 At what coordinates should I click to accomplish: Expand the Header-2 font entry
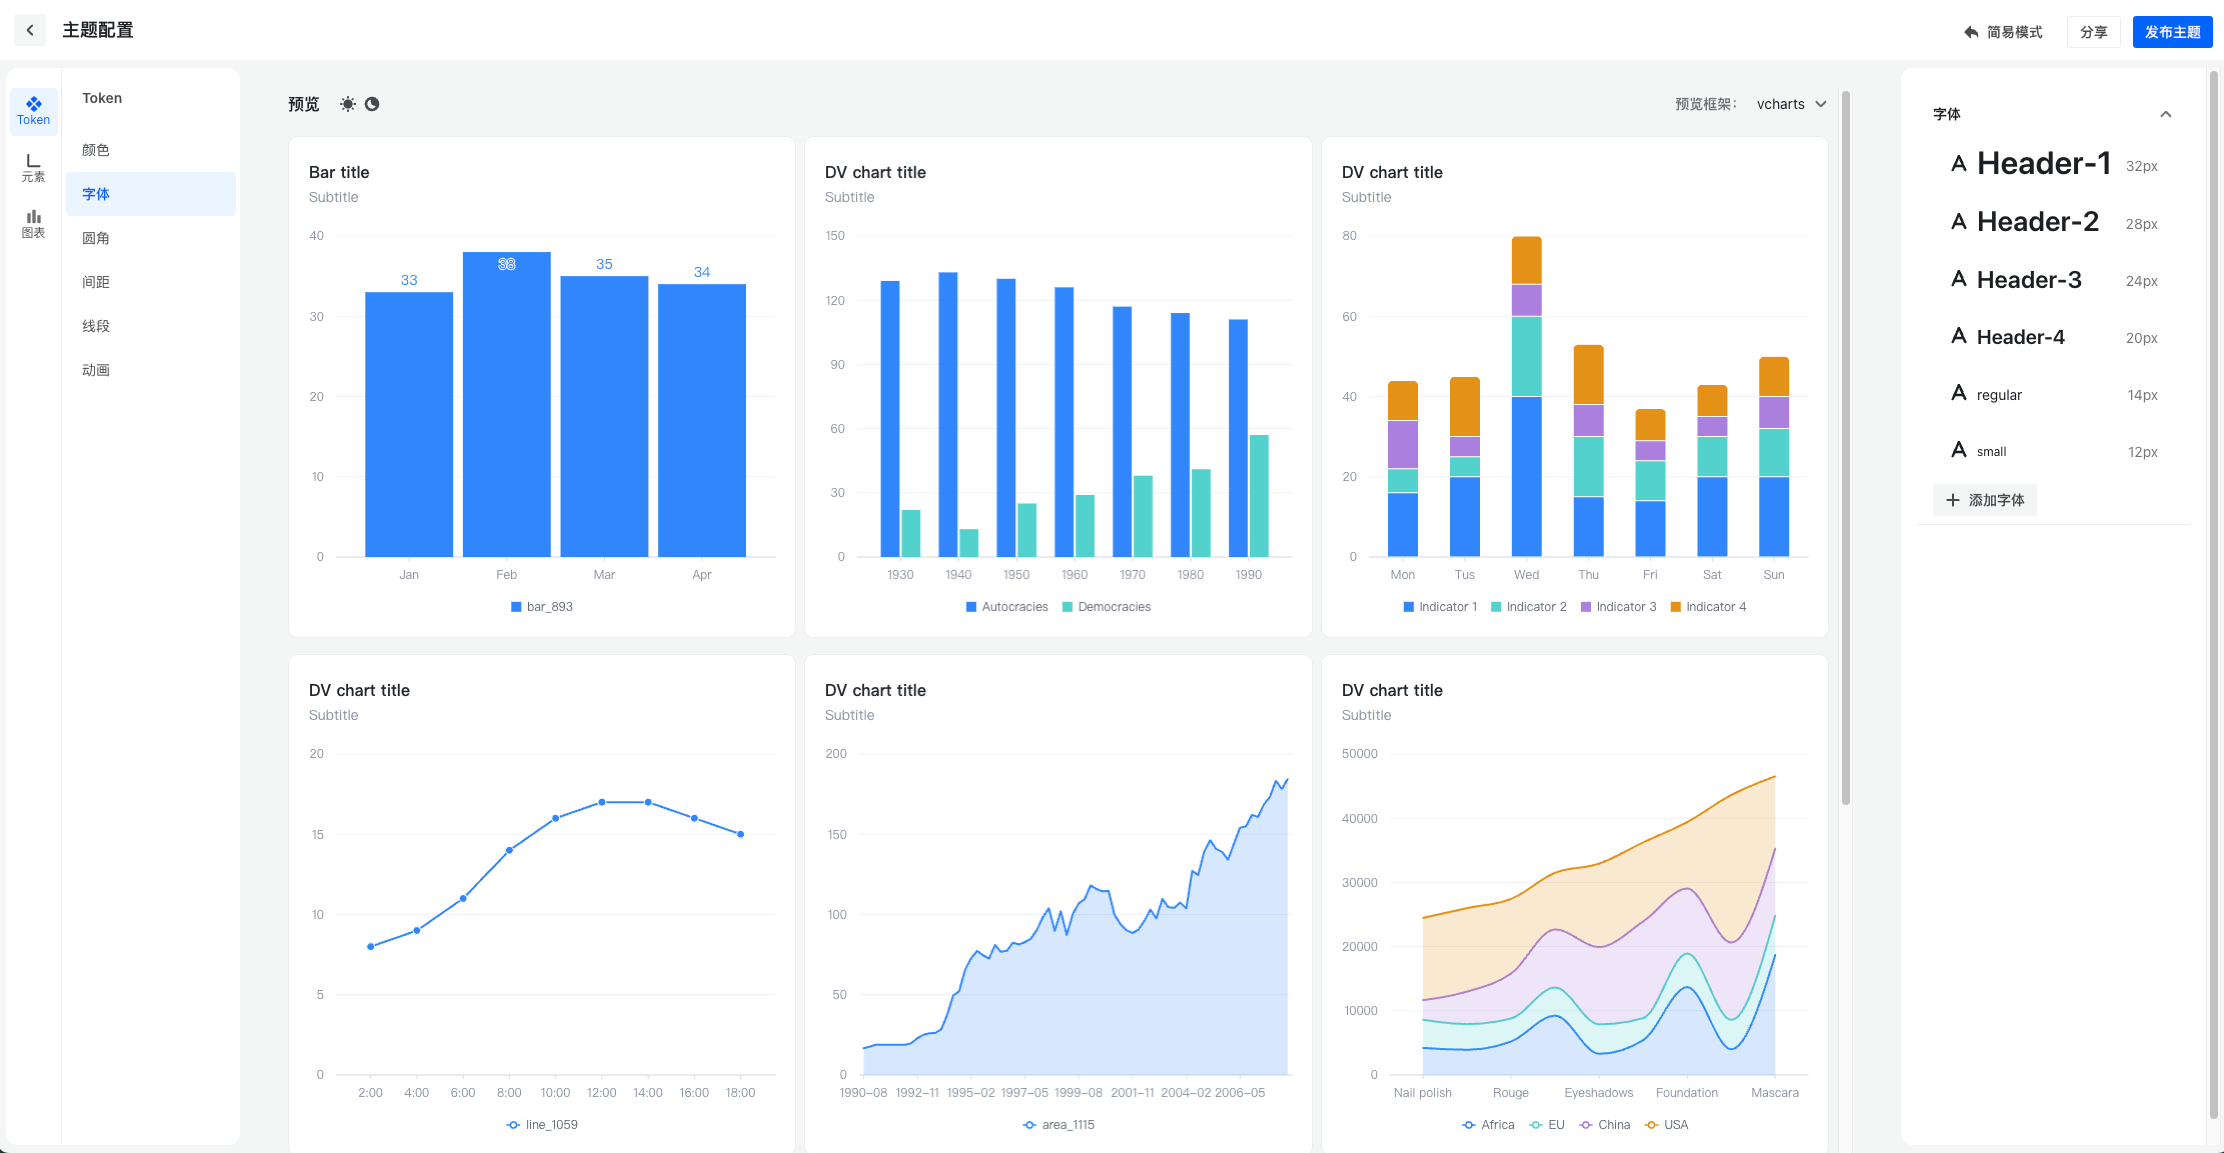2037,222
